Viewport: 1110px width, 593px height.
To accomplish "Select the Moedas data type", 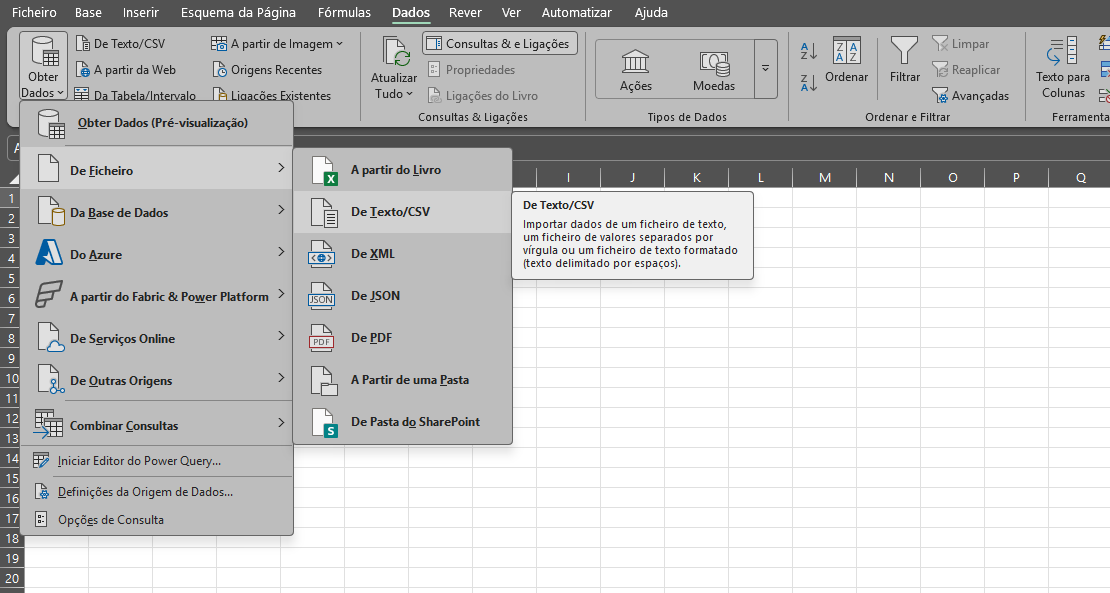I will [714, 71].
